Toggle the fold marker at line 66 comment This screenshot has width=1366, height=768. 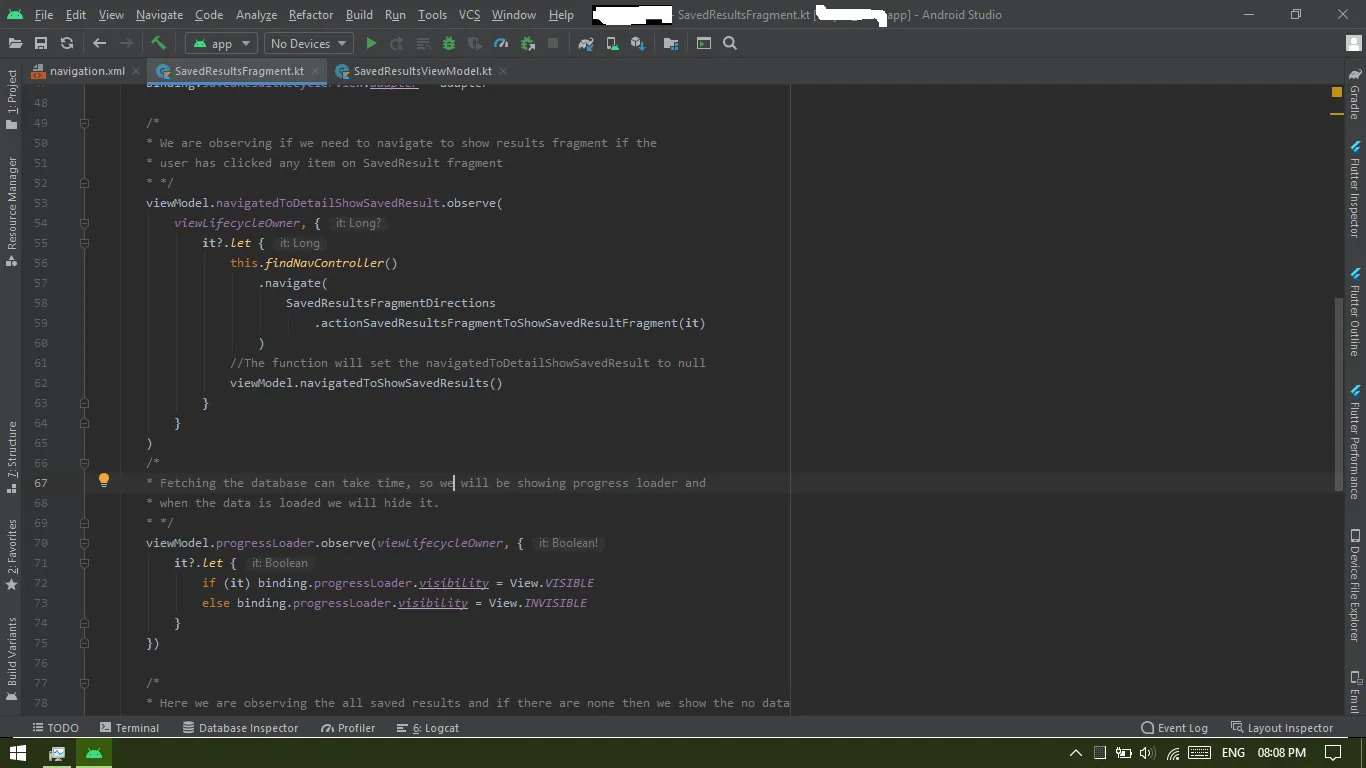[84, 463]
